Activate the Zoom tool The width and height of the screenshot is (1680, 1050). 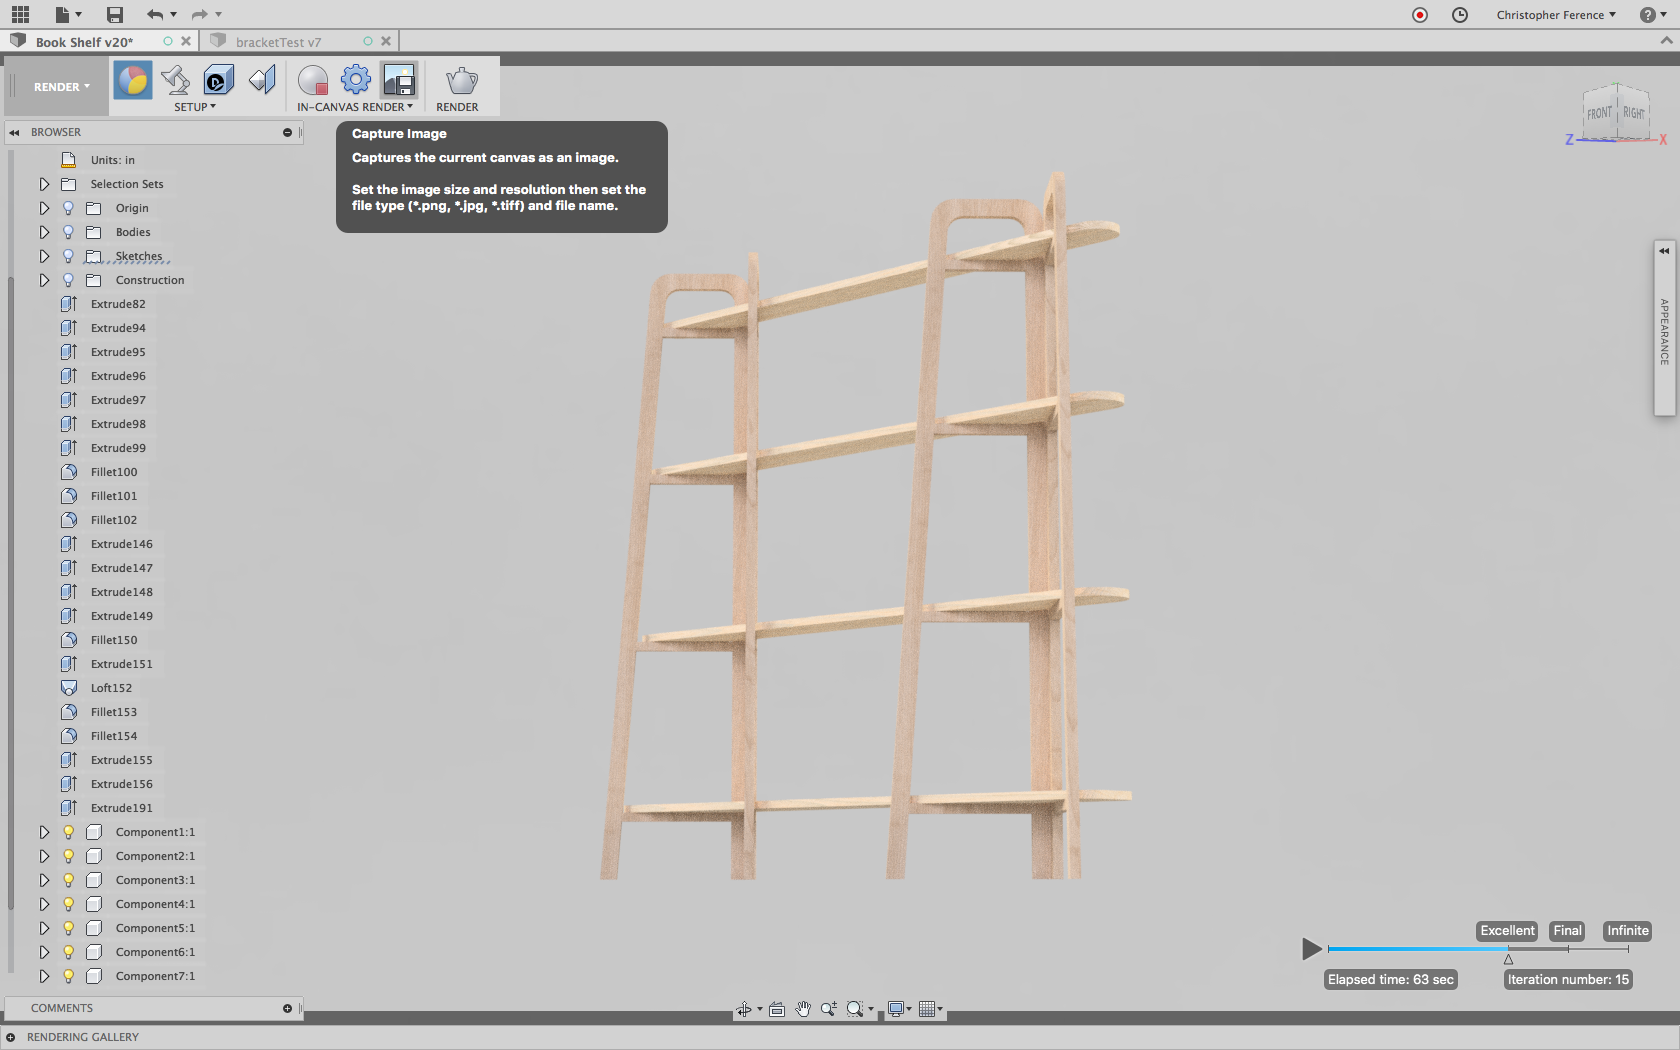tap(829, 1009)
